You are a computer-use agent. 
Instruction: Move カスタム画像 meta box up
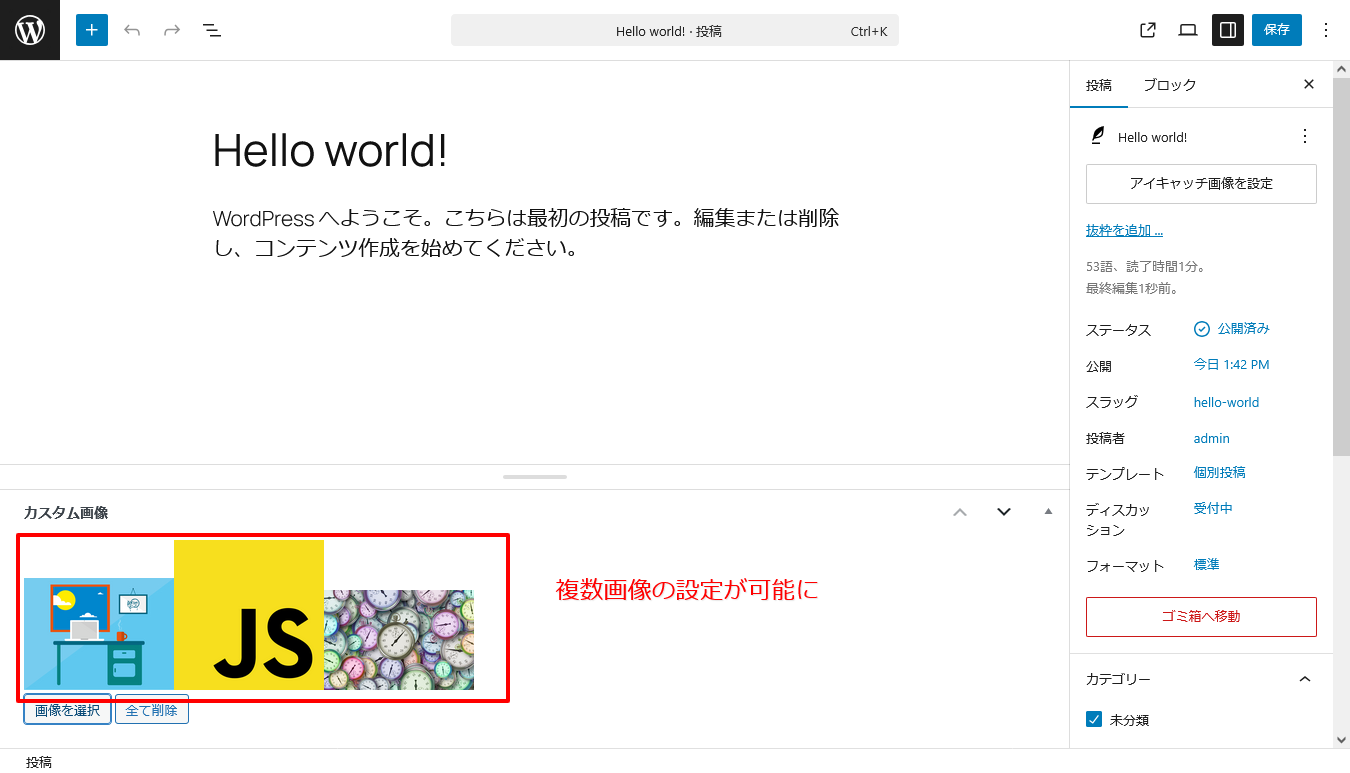(x=960, y=512)
